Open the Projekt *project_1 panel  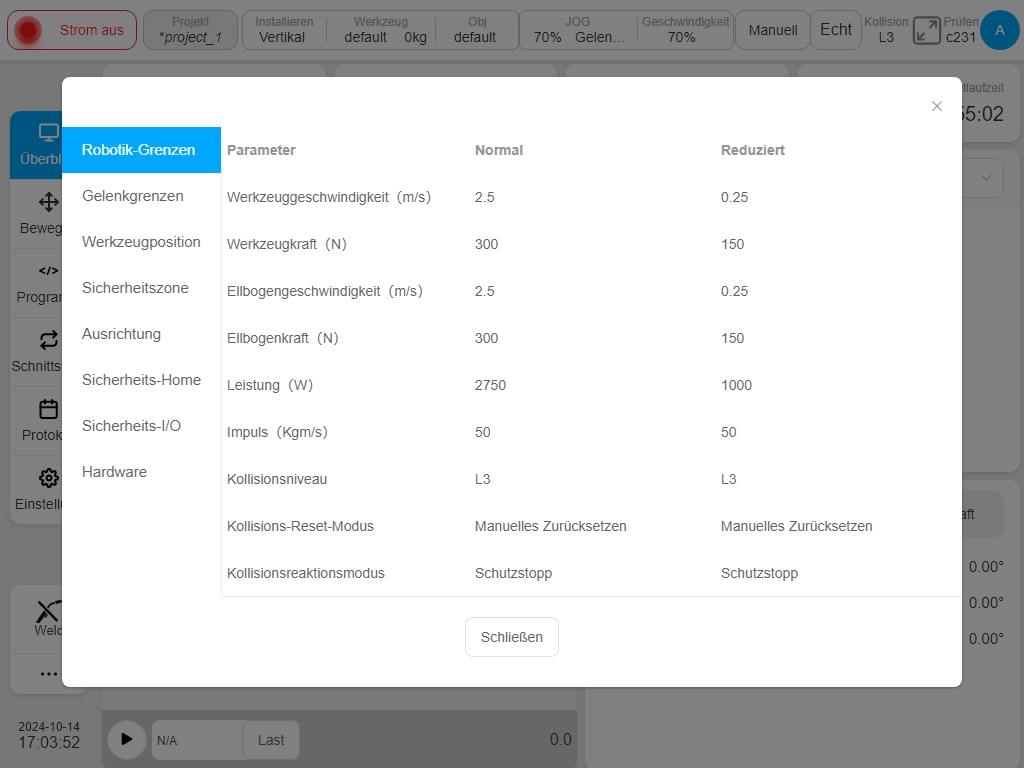click(190, 30)
